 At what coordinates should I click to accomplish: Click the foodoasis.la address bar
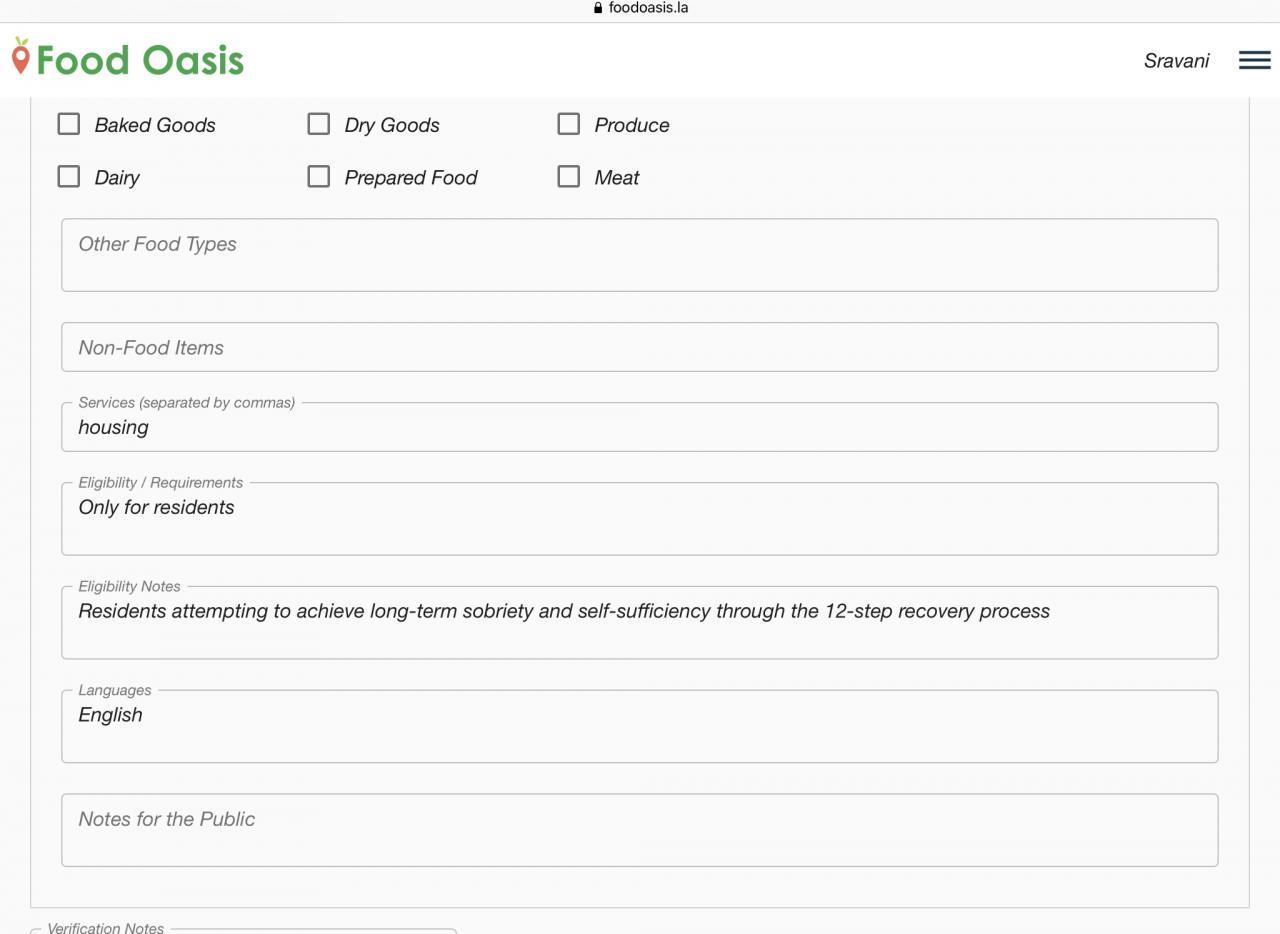point(640,8)
